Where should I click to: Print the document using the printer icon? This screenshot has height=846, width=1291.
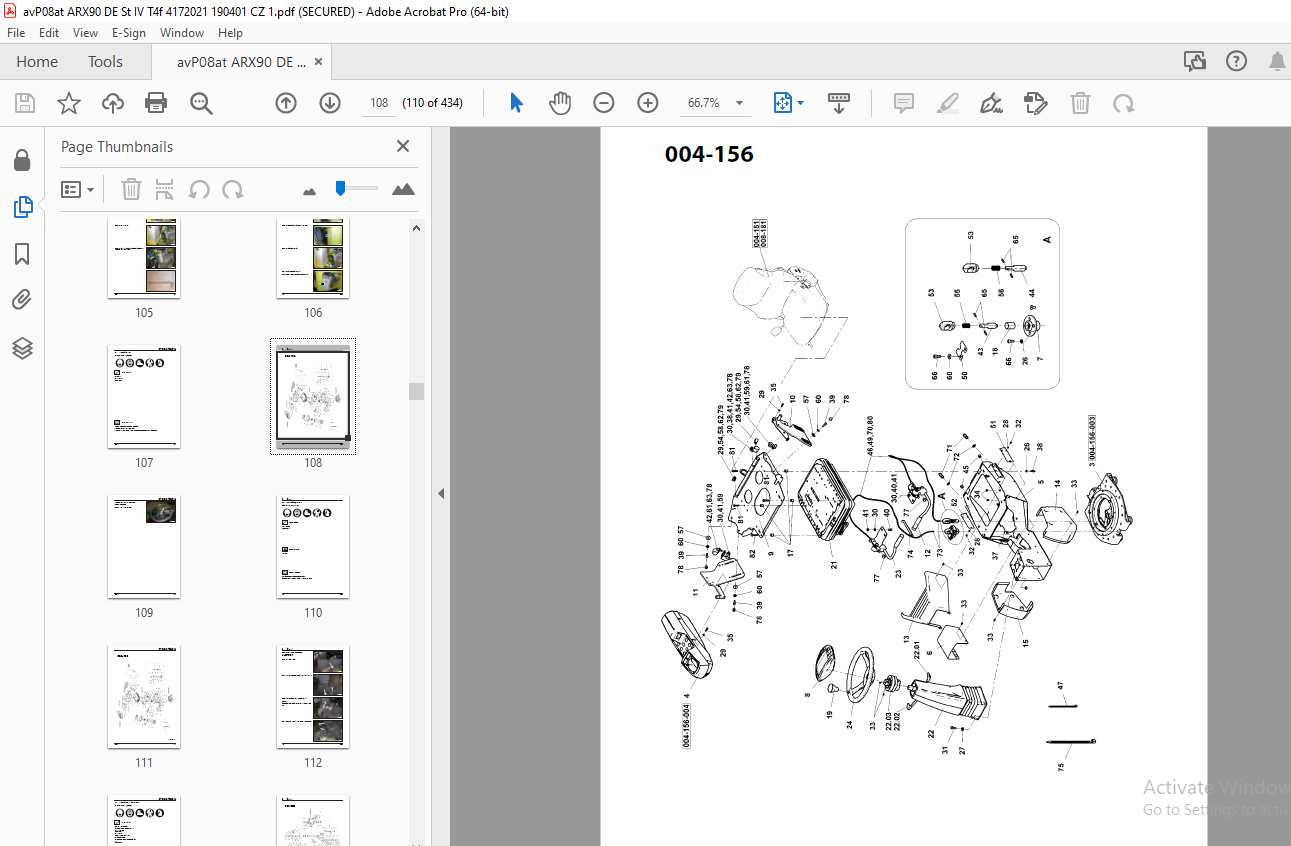click(156, 103)
